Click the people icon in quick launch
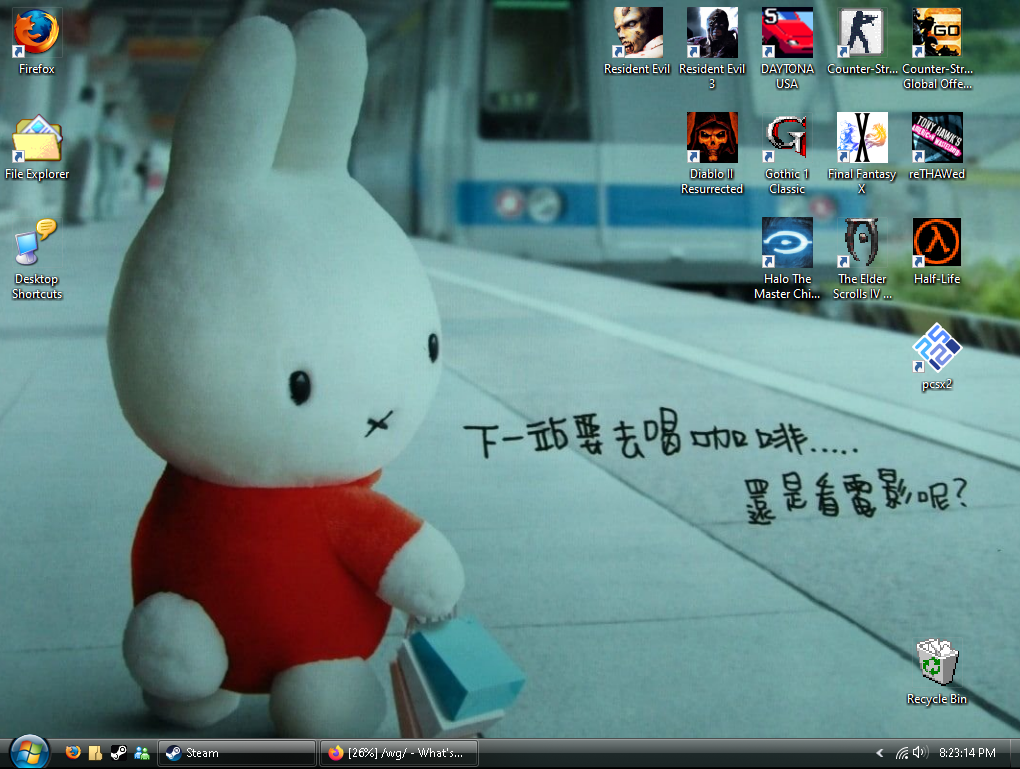 click(x=141, y=753)
